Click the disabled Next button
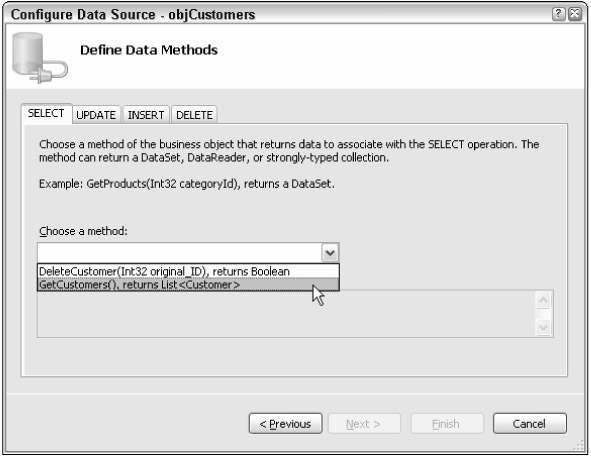Viewport: 591px width, 456px height. pyautogui.click(x=364, y=424)
